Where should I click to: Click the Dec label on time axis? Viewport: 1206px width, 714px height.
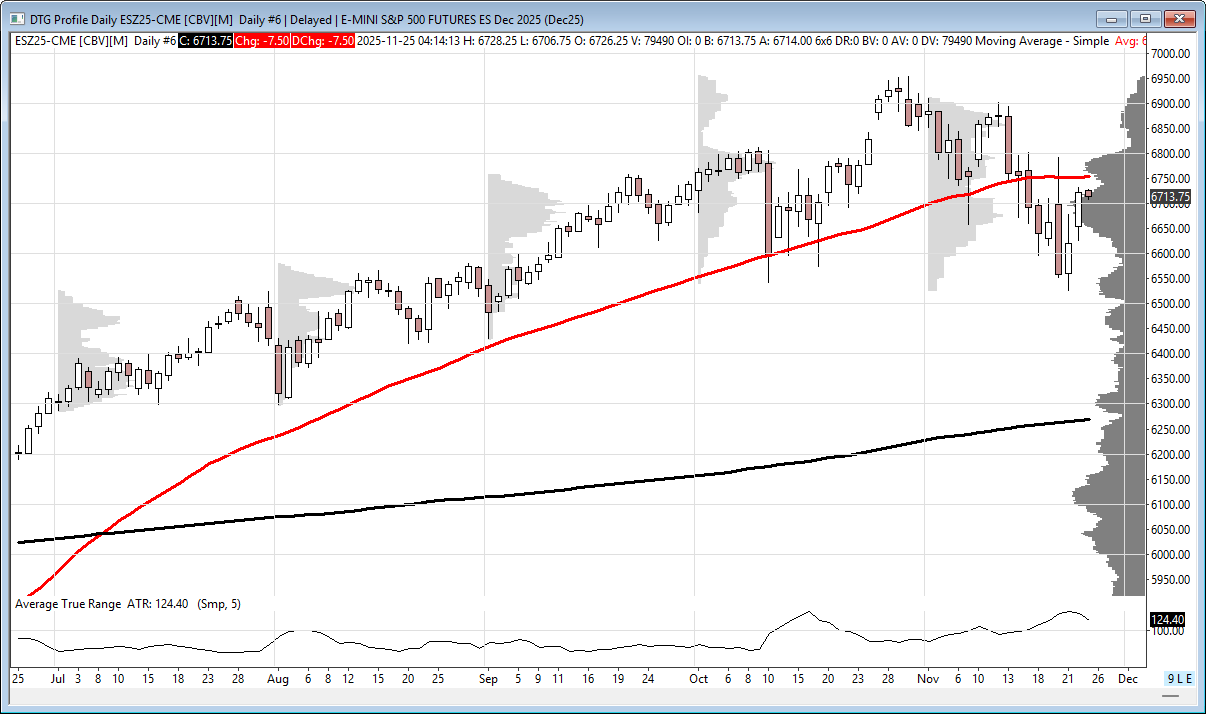pos(1128,678)
